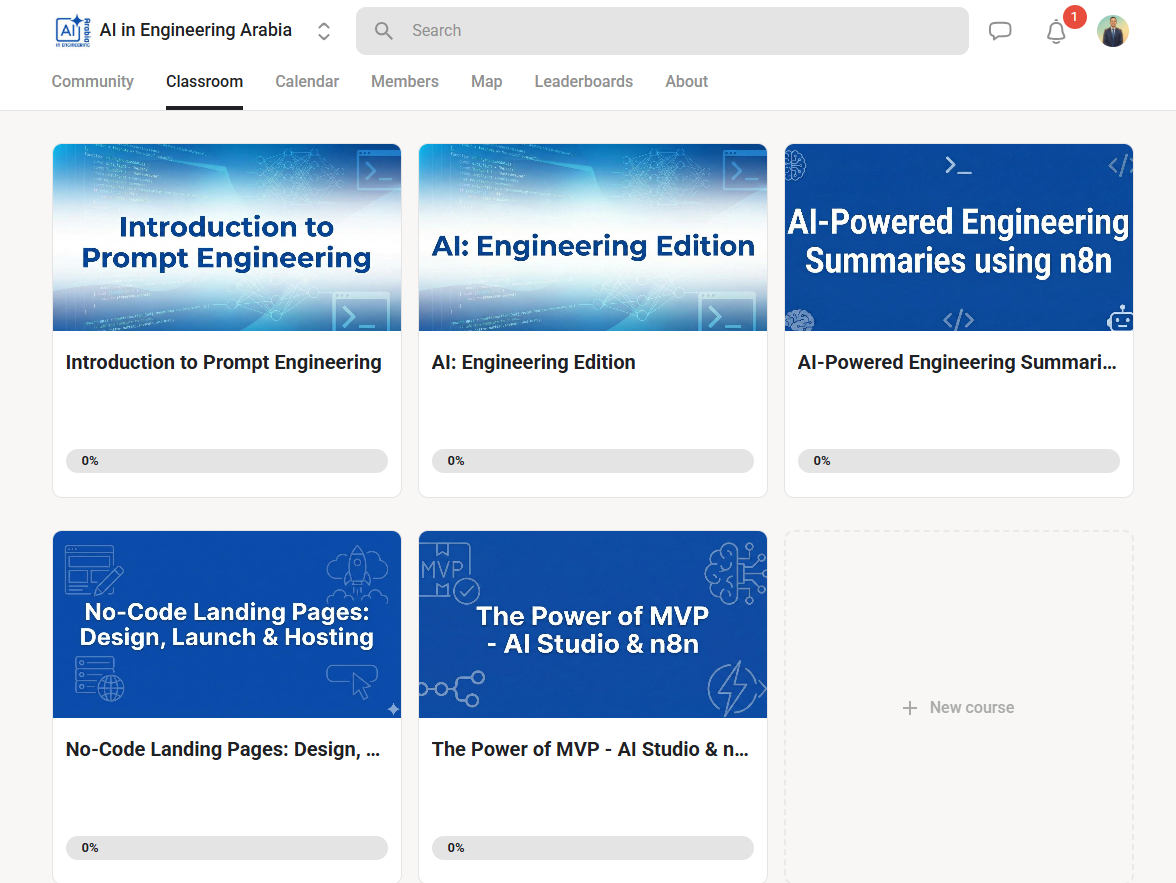Open the AI: Engineering Edition course title
Image resolution: width=1176 pixels, height=883 pixels.
[533, 363]
